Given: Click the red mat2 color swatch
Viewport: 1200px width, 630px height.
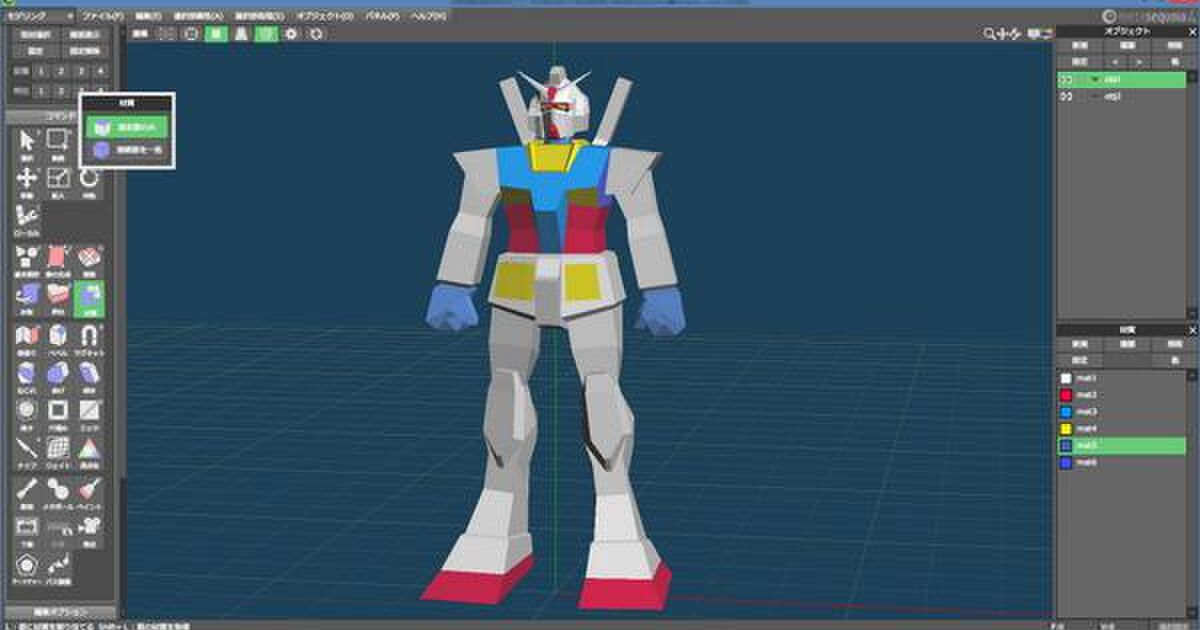Looking at the screenshot, I should [1066, 395].
